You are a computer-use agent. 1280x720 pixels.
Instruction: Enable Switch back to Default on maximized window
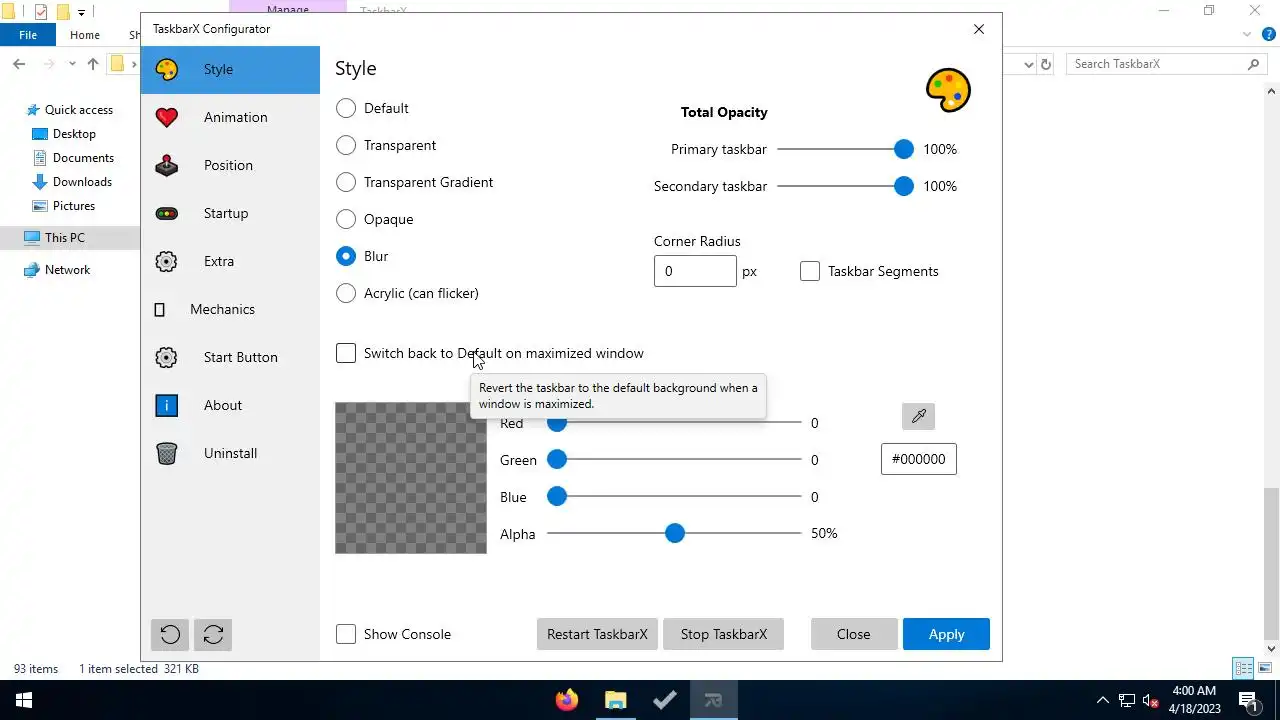(346, 353)
